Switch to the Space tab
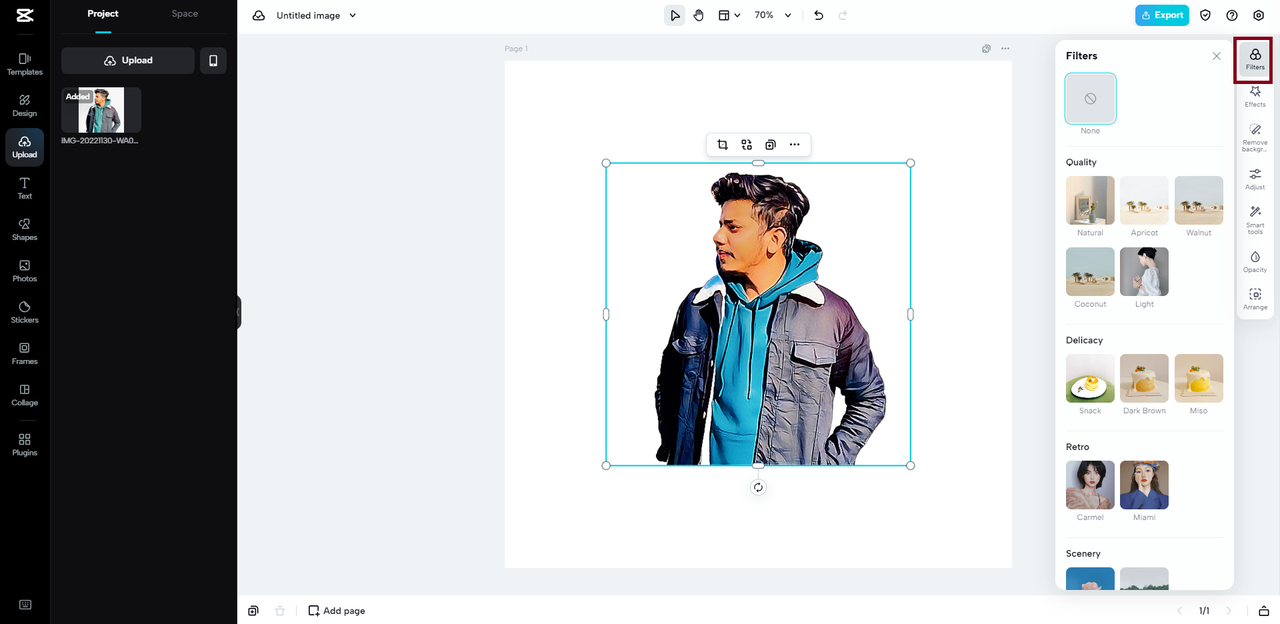 point(185,14)
